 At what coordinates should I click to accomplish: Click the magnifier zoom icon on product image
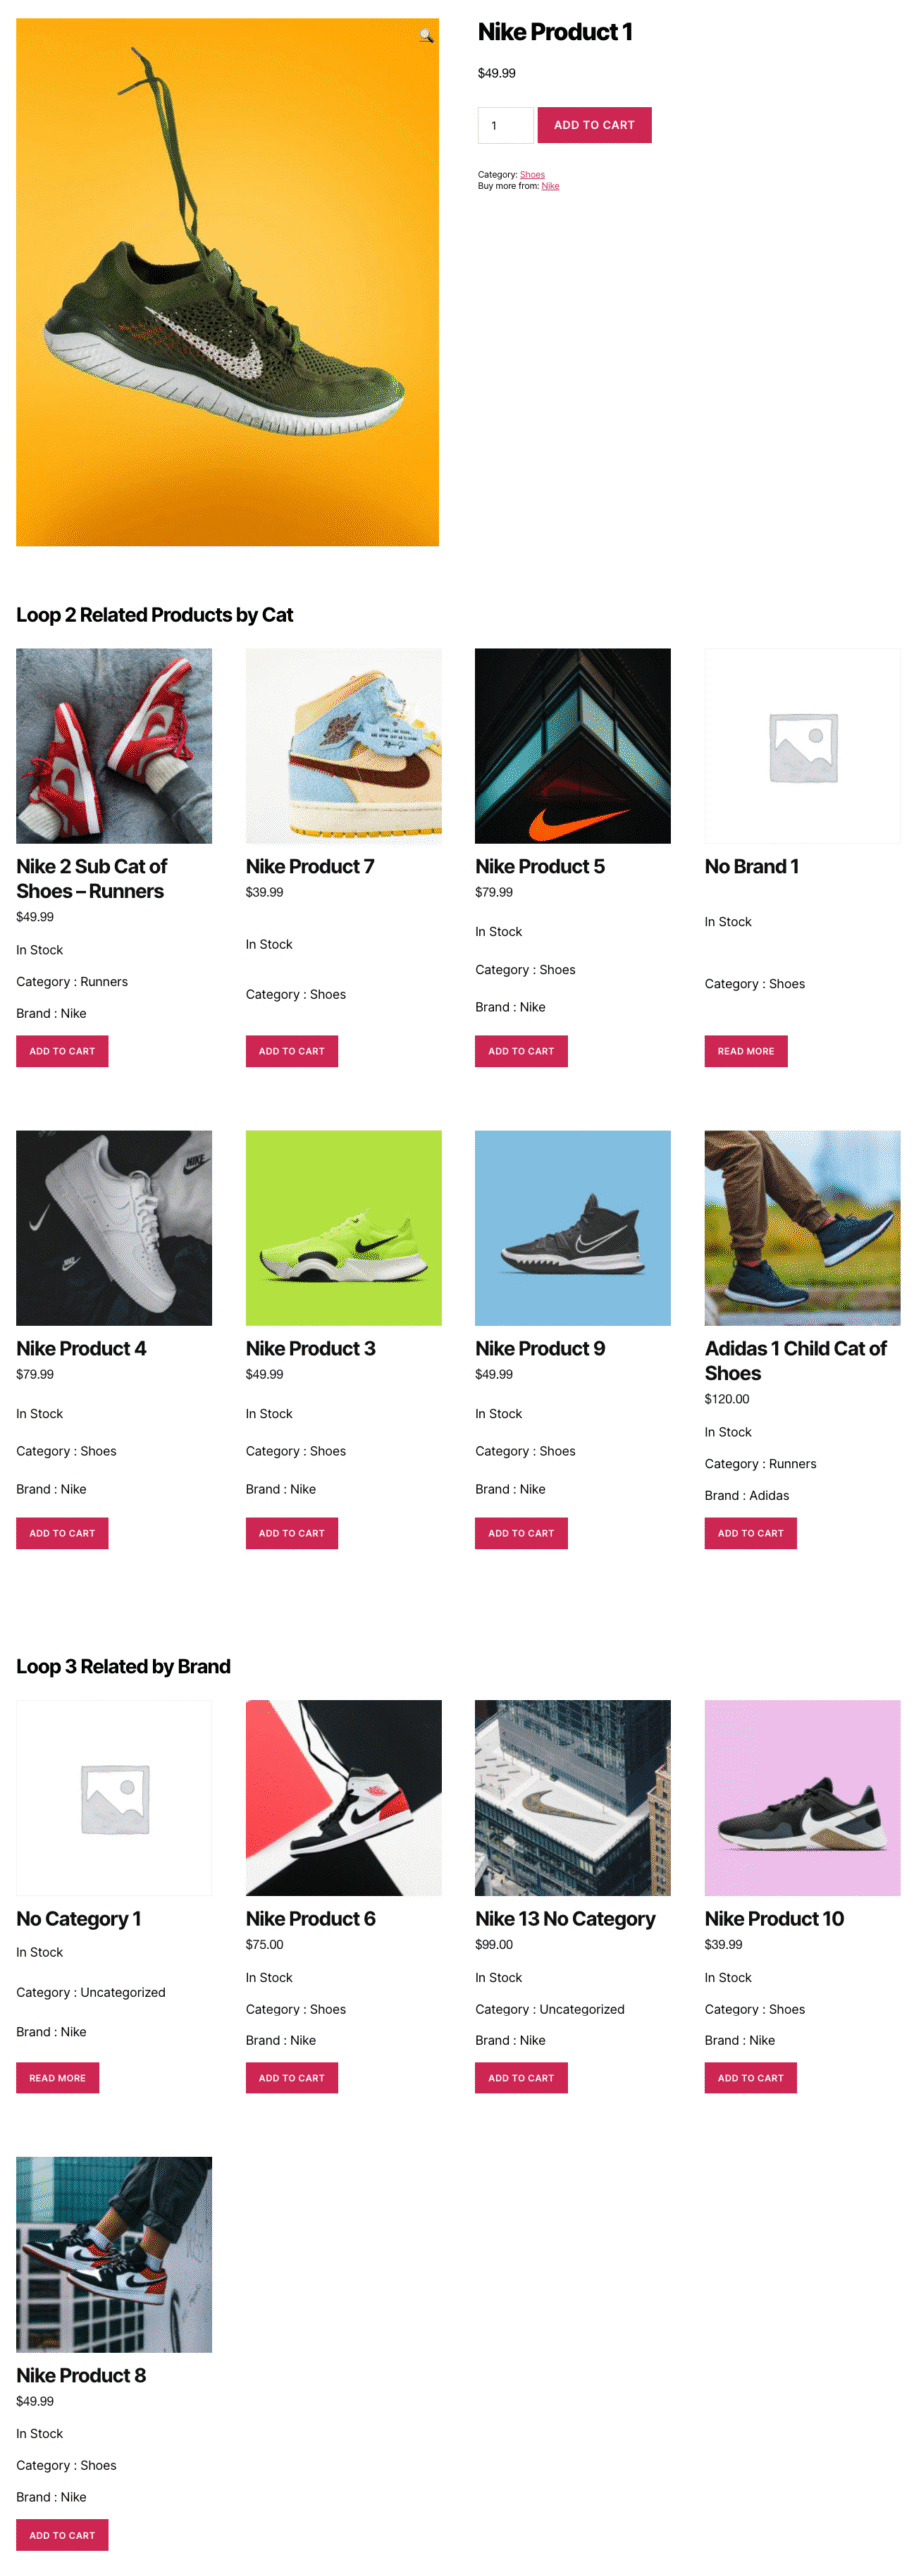click(426, 36)
